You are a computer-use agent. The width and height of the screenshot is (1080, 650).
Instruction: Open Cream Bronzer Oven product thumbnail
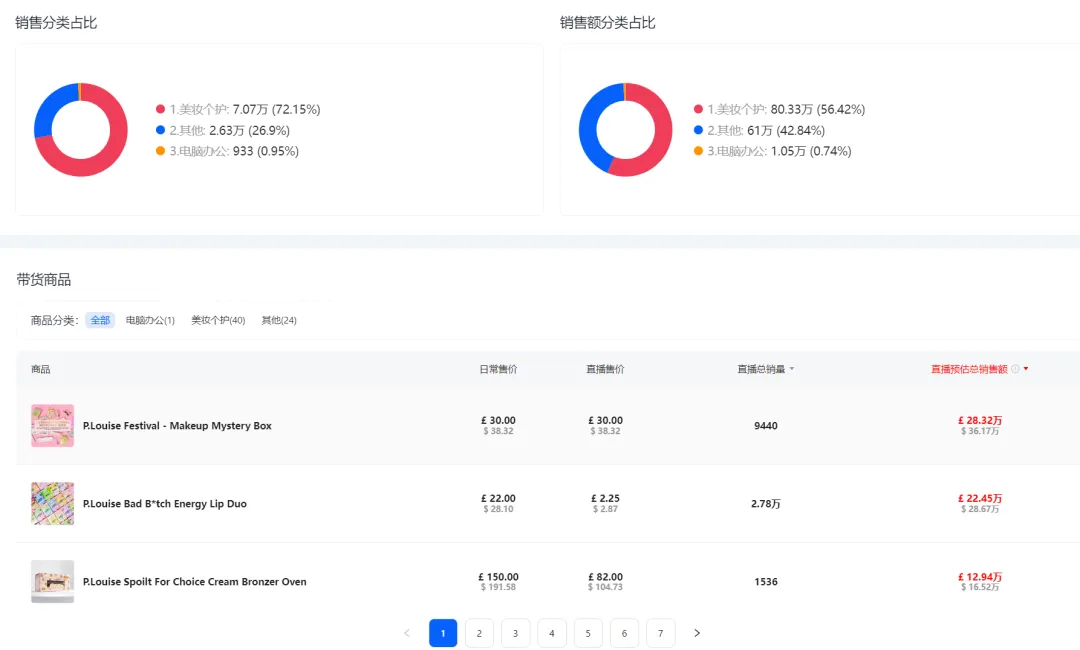pos(52,581)
